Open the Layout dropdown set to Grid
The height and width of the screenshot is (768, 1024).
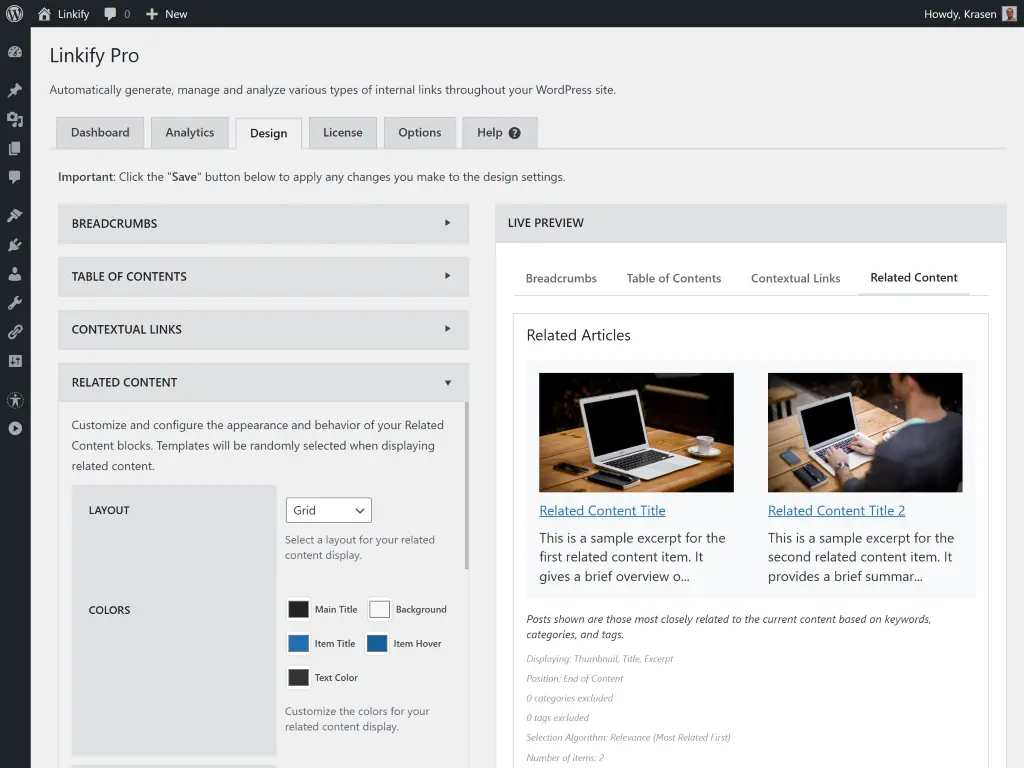(328, 510)
